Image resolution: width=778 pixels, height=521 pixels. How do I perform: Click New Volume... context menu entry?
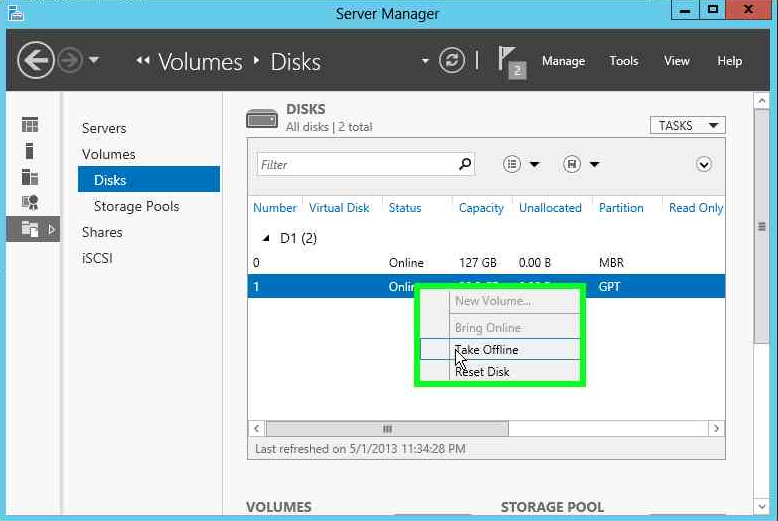(500, 301)
